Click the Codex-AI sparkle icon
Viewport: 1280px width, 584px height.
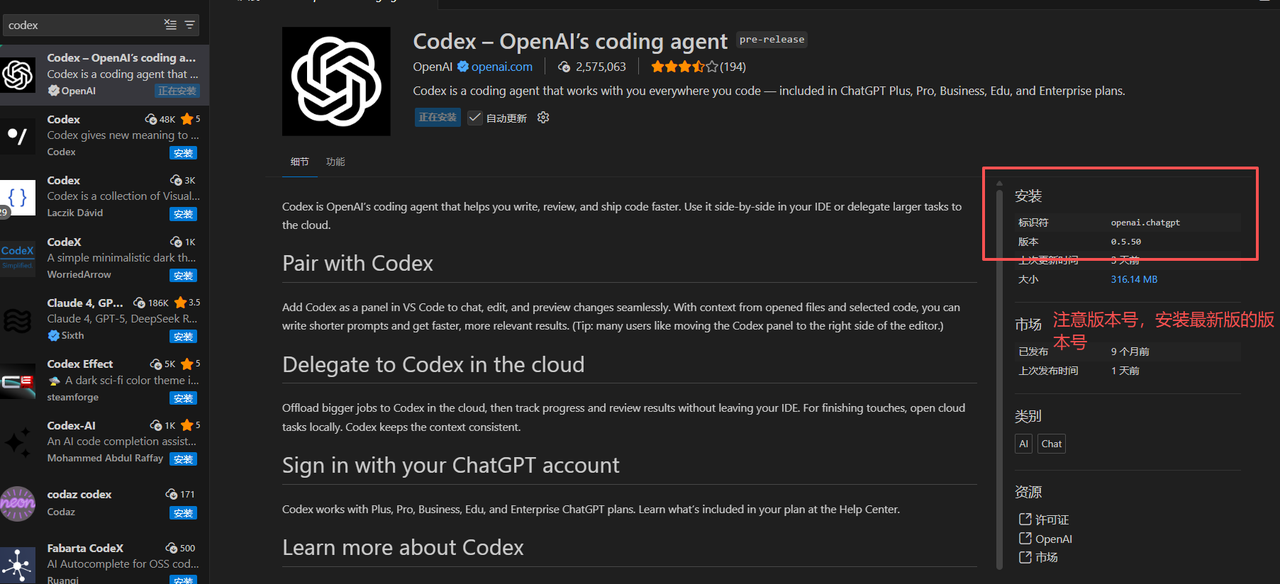(18, 442)
